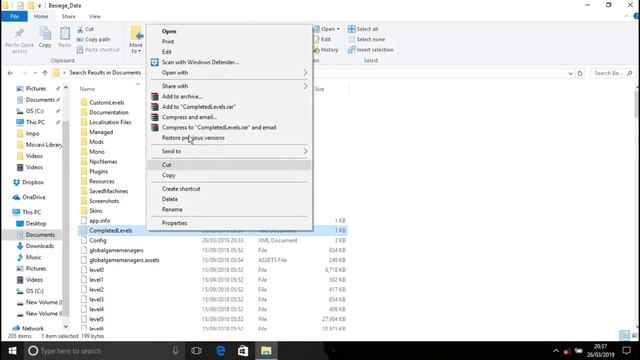Viewport: 640px width, 360px height.
Task: Choose Delete in context menu
Action: (x=230, y=199)
